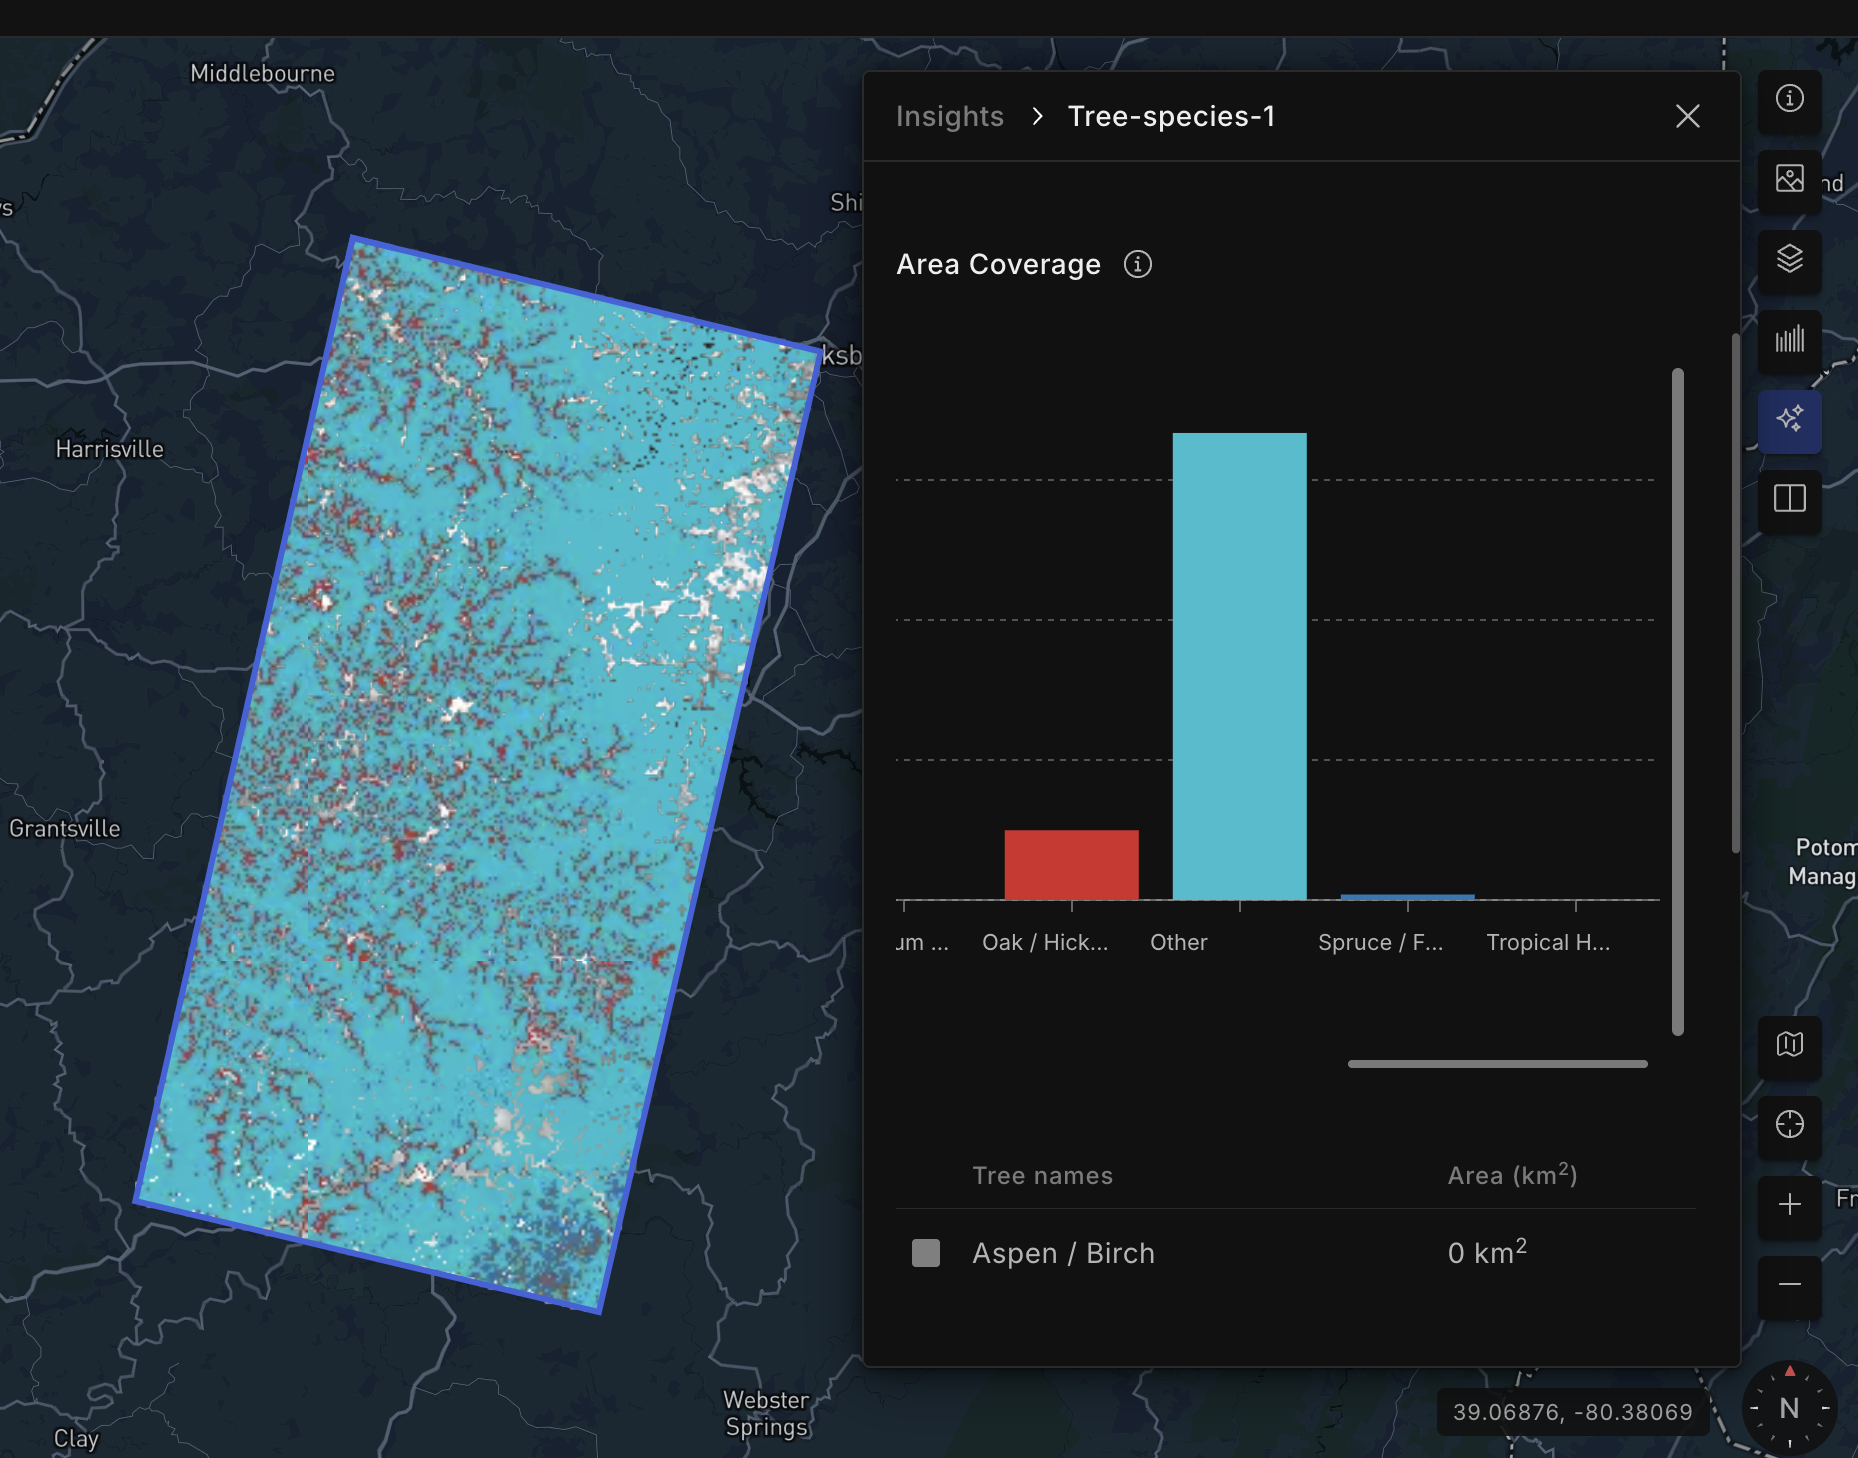Select the Aspen / Birch table row
Viewport: 1858px width, 1458px height.
point(1295,1253)
